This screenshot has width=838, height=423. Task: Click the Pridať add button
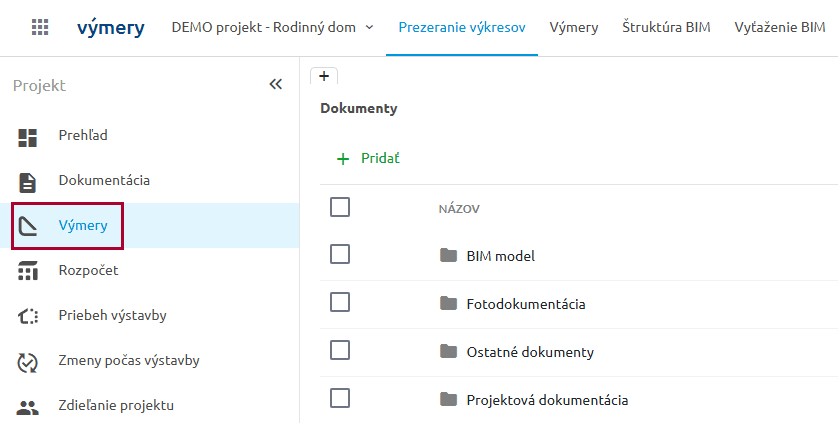click(368, 158)
